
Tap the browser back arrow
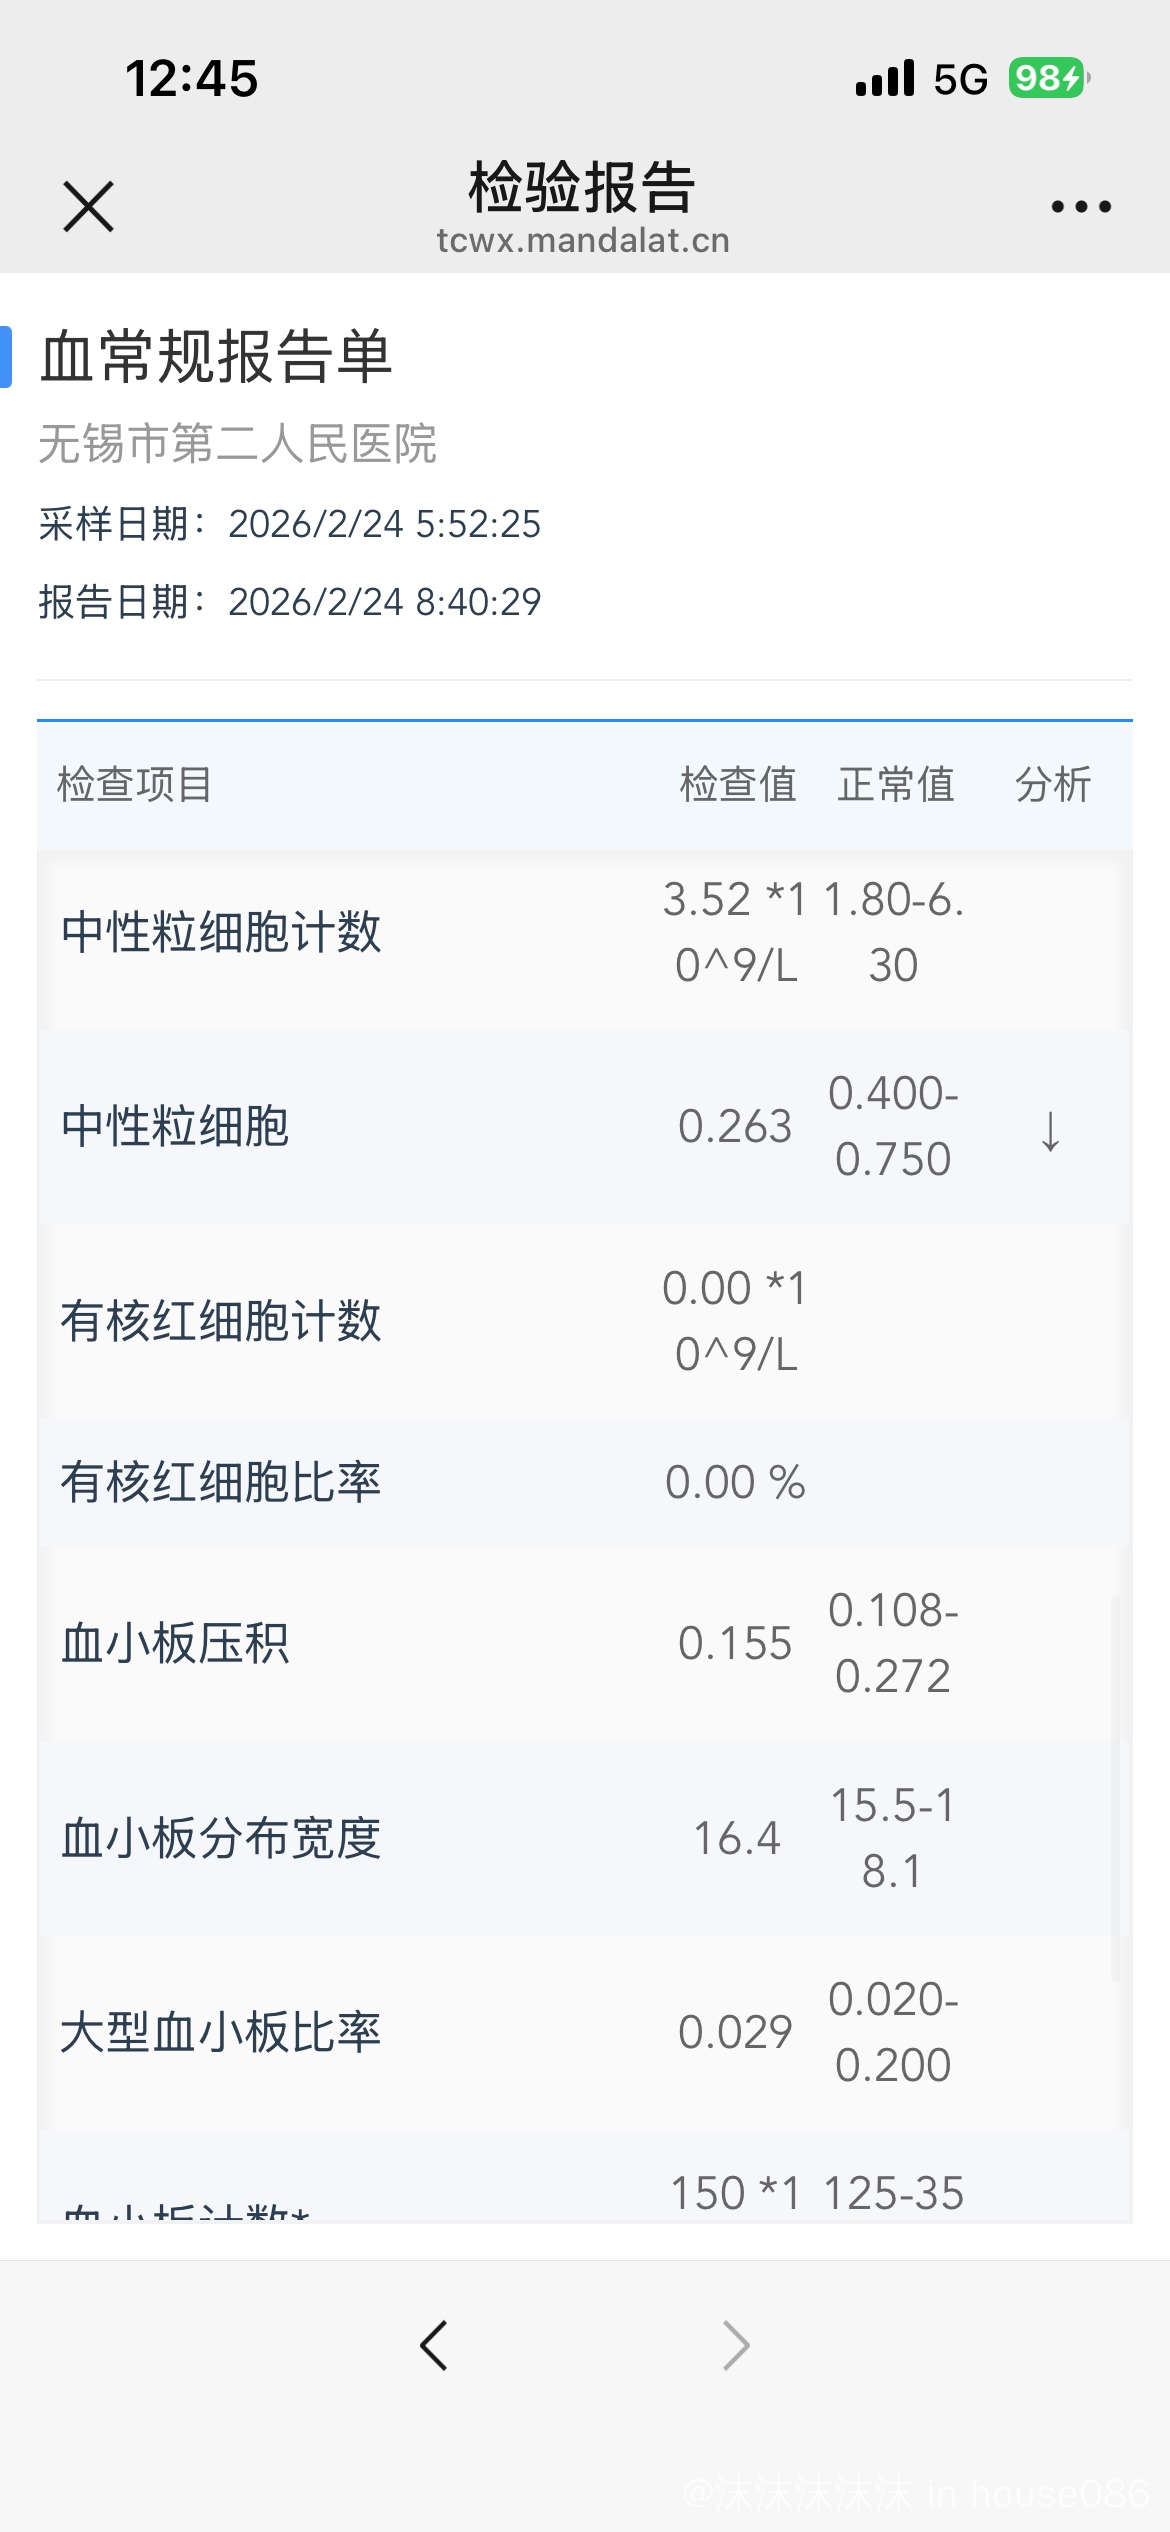434,2345
